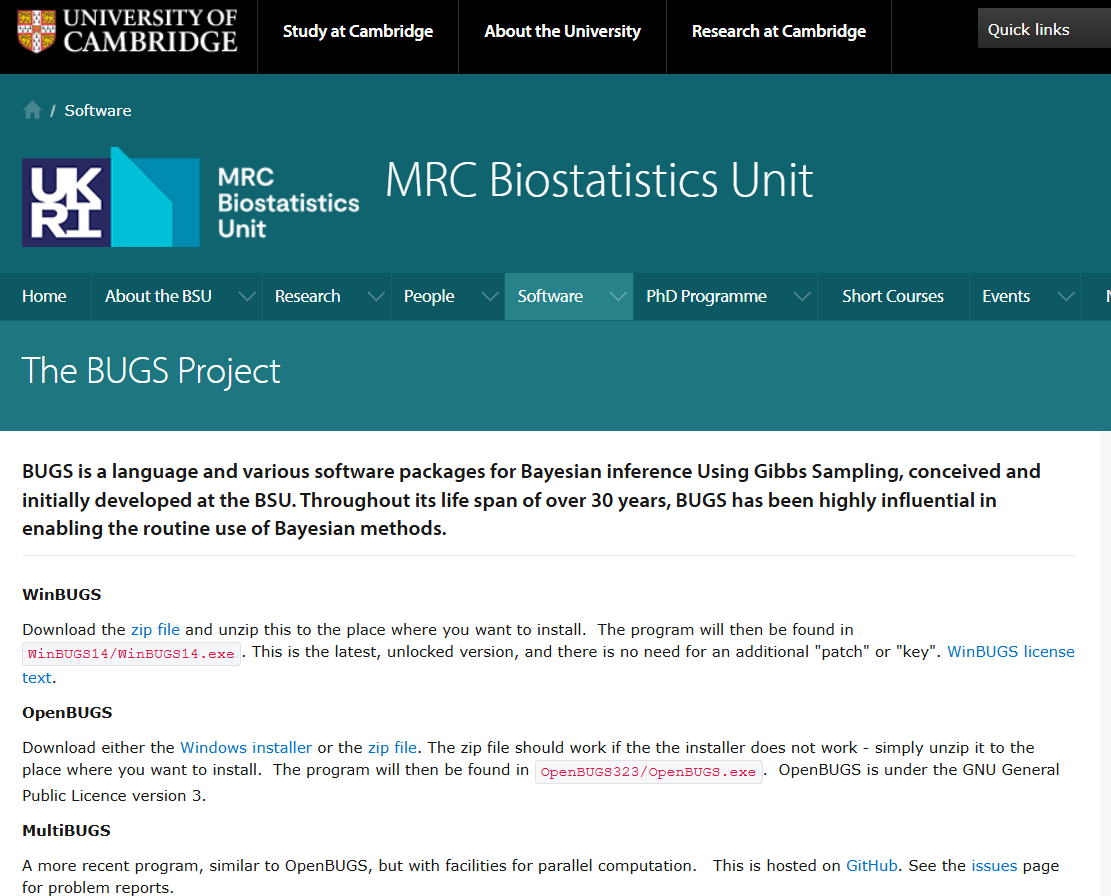
Task: Open Research at Cambridge menu
Action: pyautogui.click(x=779, y=31)
